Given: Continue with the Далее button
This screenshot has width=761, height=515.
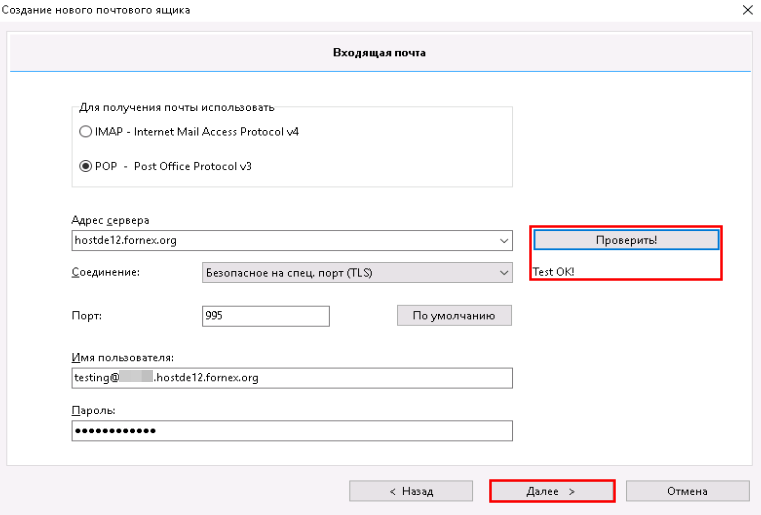Looking at the screenshot, I should coord(551,491).
